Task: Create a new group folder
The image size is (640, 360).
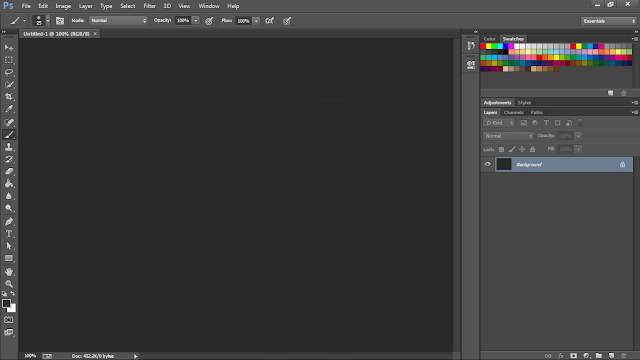Action: (x=599, y=356)
